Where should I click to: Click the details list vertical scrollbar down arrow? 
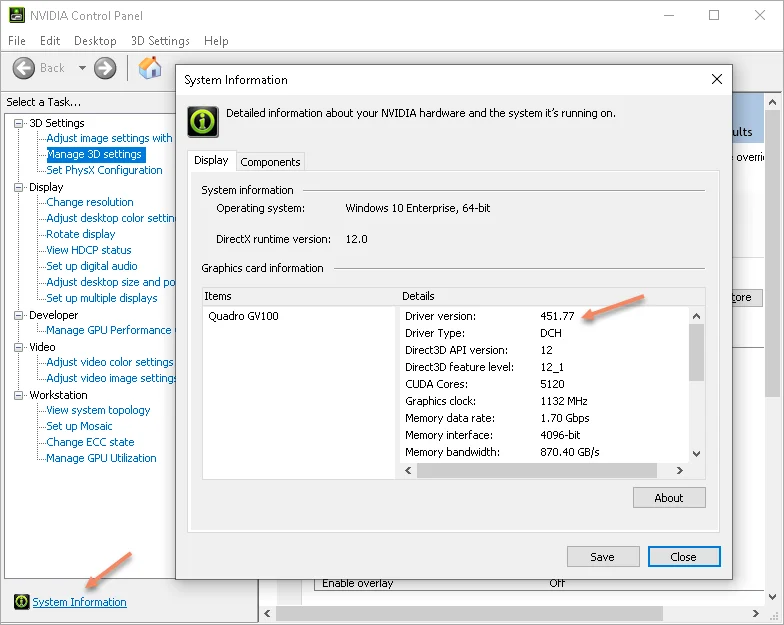click(x=697, y=452)
